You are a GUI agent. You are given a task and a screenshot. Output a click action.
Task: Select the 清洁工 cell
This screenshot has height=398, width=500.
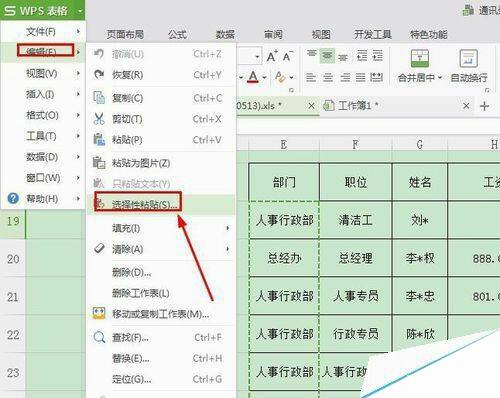[x=356, y=220]
